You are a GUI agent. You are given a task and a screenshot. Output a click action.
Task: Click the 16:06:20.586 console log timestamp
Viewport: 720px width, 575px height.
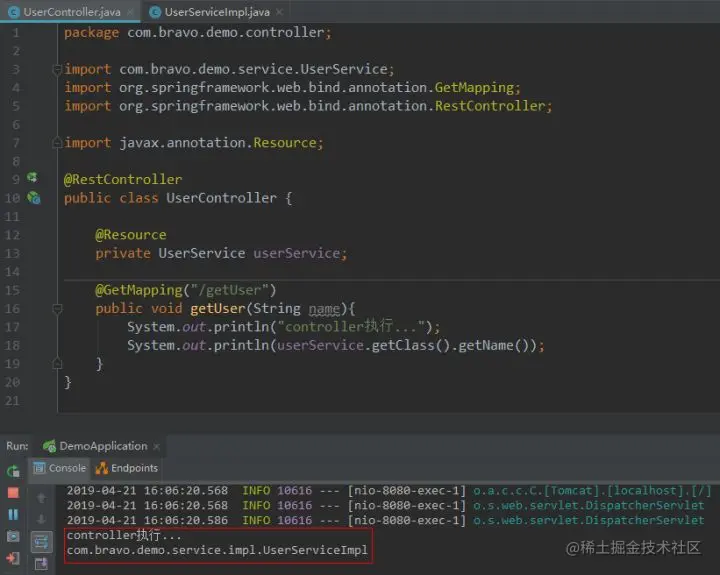pos(147,520)
